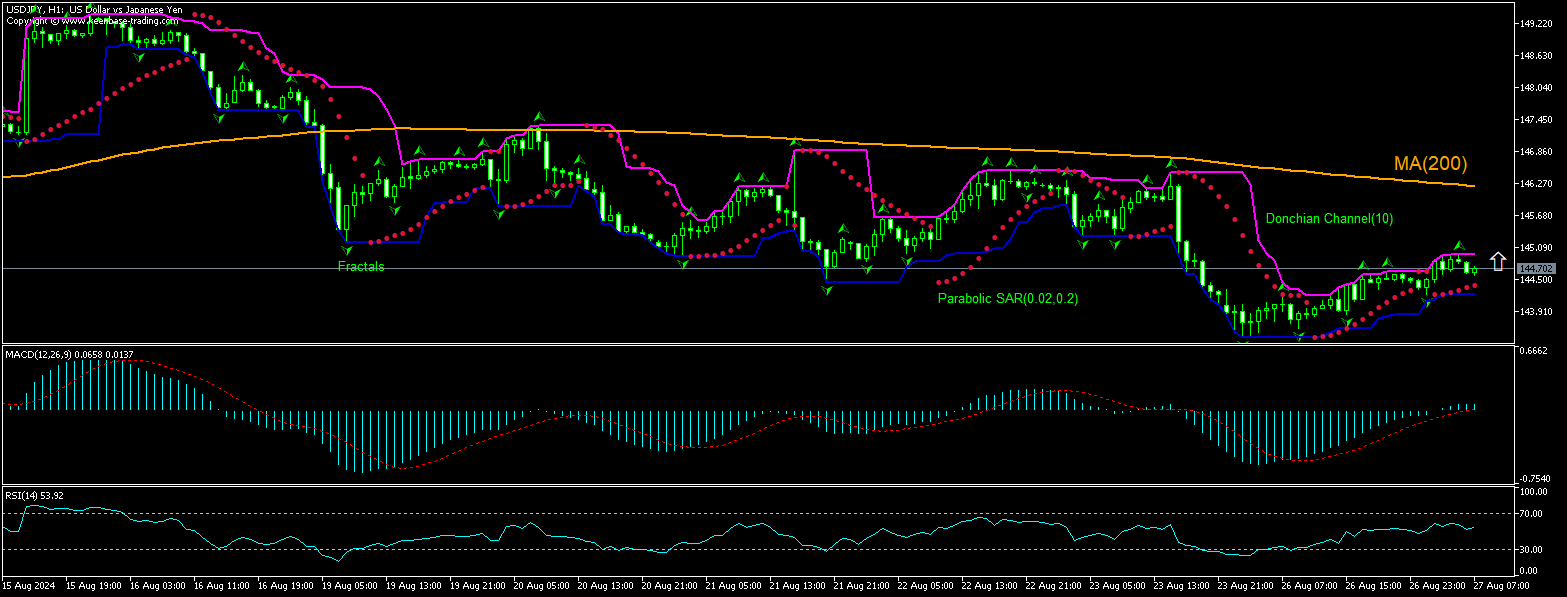Click the white up arrow object near current price
The image size is (1567, 597).
pyautogui.click(x=1497, y=261)
